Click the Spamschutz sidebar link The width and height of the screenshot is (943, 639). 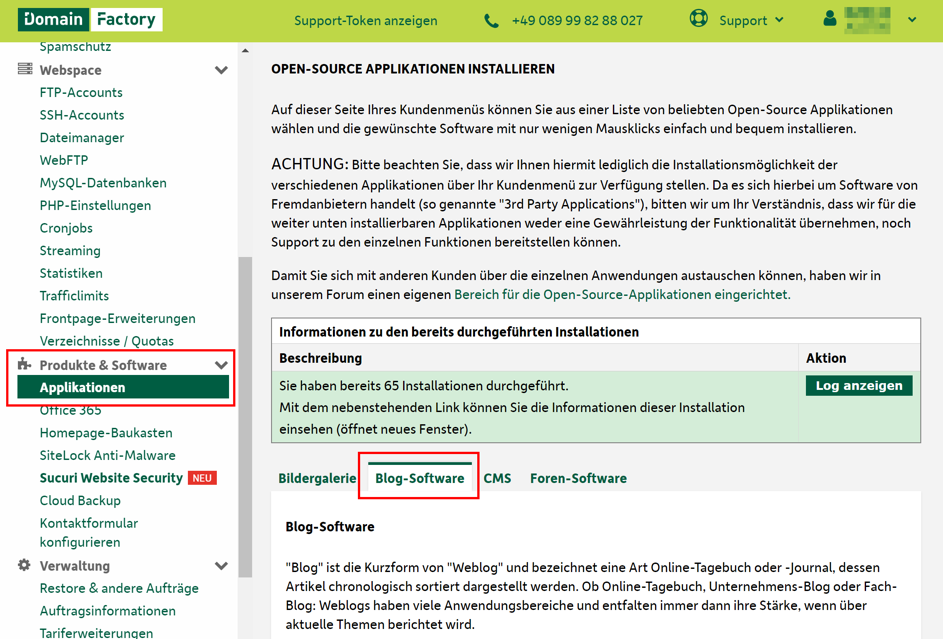75,46
